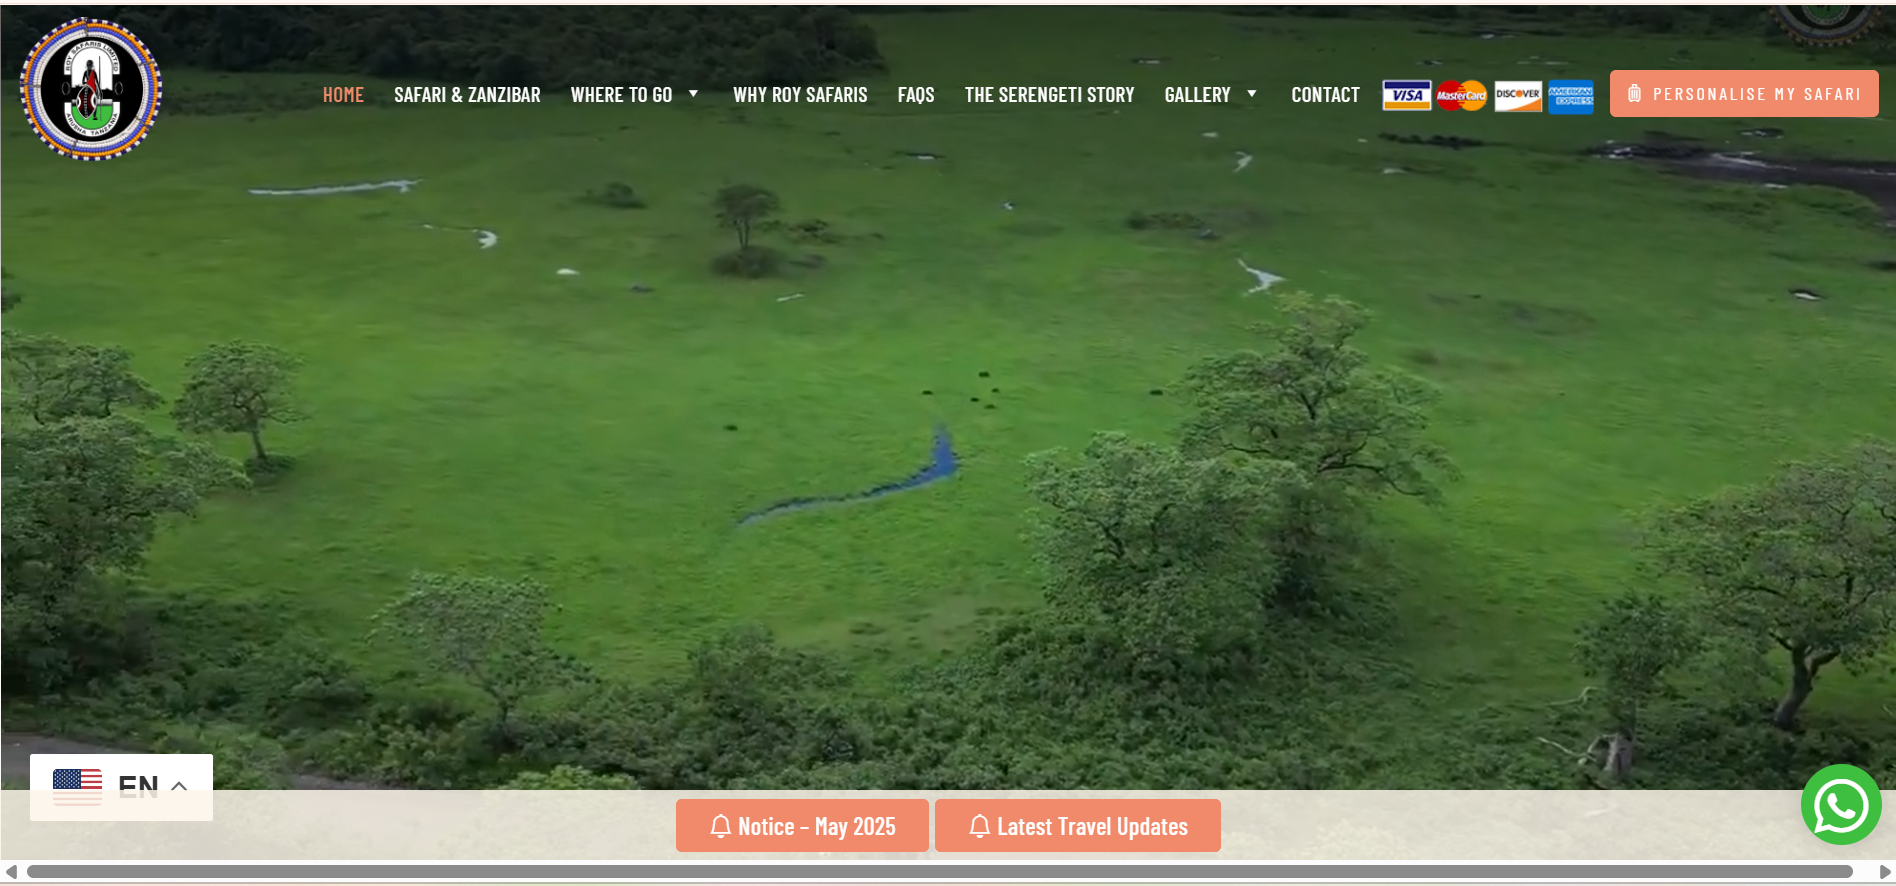Click the Visa card icon
The image size is (1896, 886).
click(1407, 95)
